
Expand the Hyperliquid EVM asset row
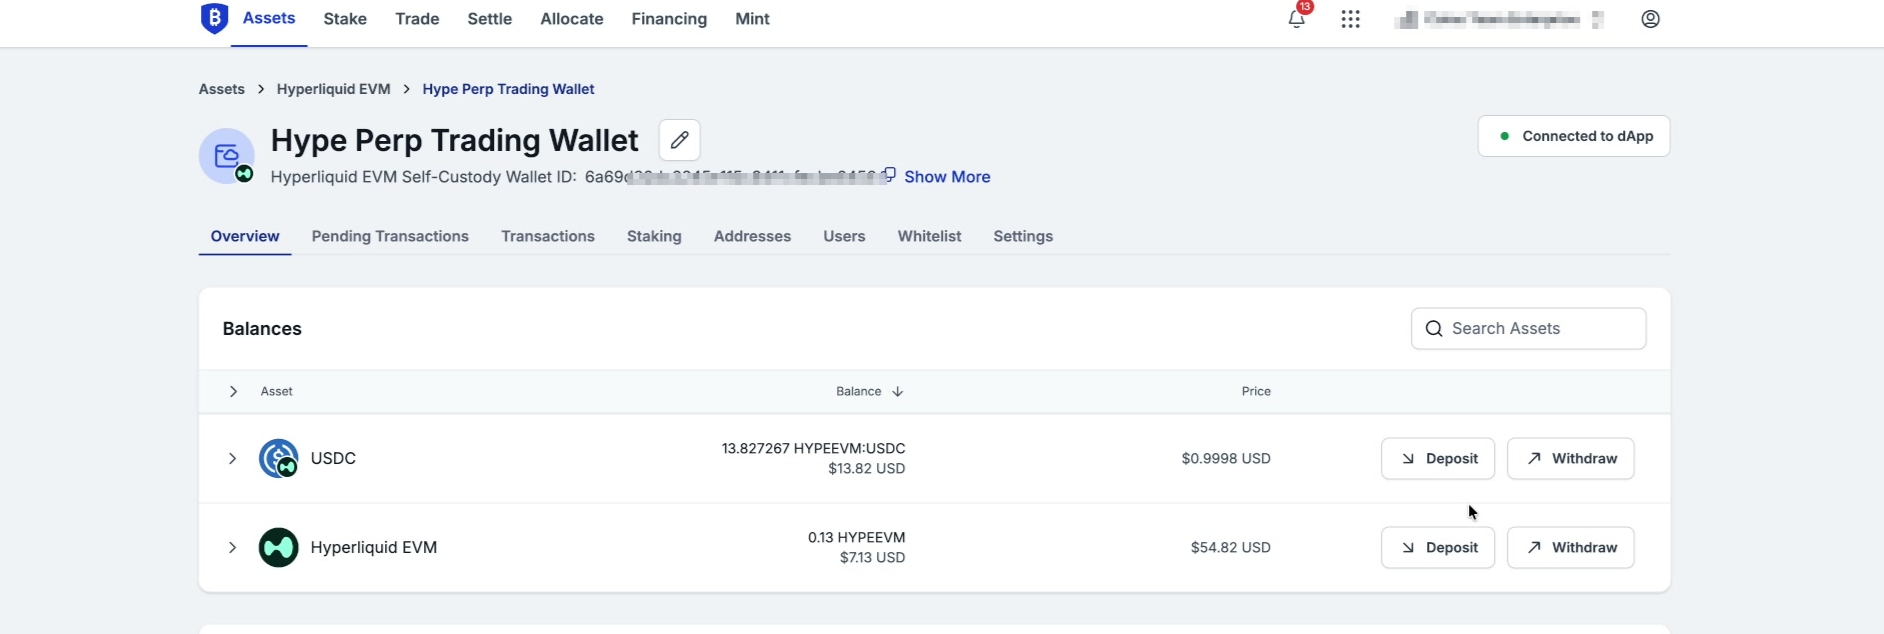click(232, 547)
